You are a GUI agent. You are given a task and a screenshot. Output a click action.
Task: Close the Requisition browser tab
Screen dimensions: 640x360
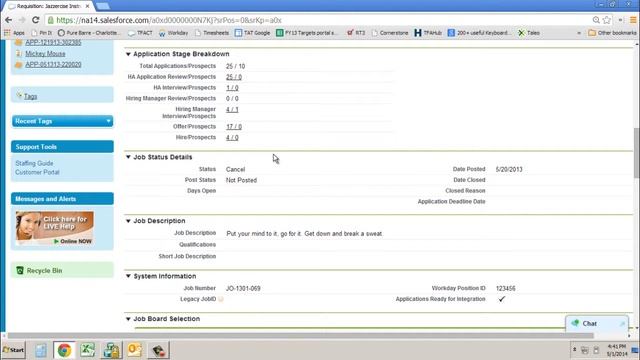click(x=87, y=6)
